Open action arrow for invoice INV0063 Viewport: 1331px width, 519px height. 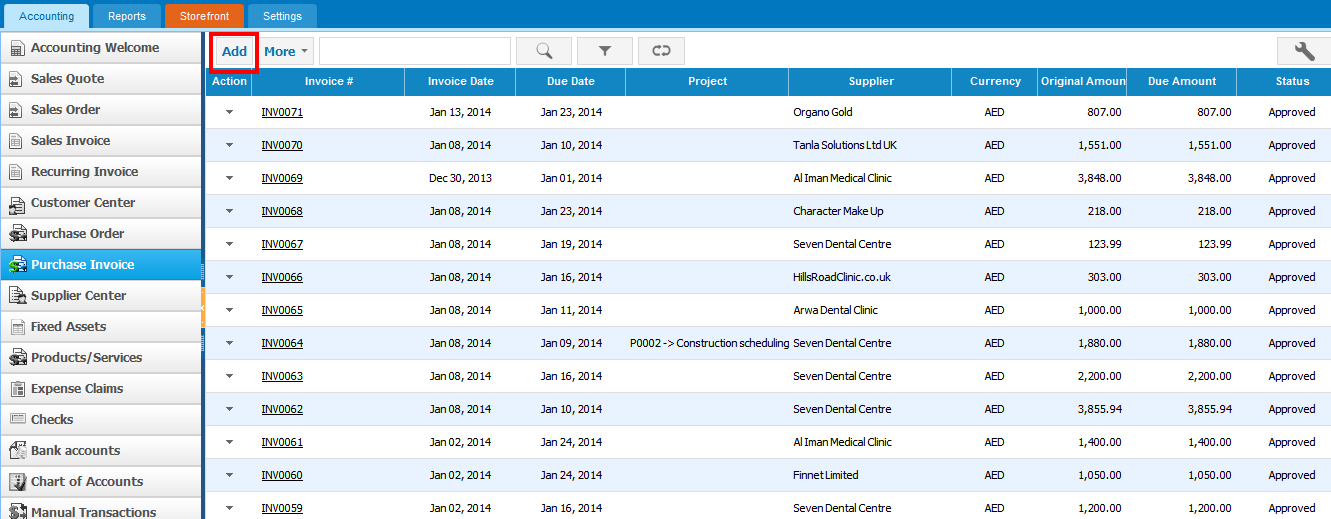tap(229, 376)
